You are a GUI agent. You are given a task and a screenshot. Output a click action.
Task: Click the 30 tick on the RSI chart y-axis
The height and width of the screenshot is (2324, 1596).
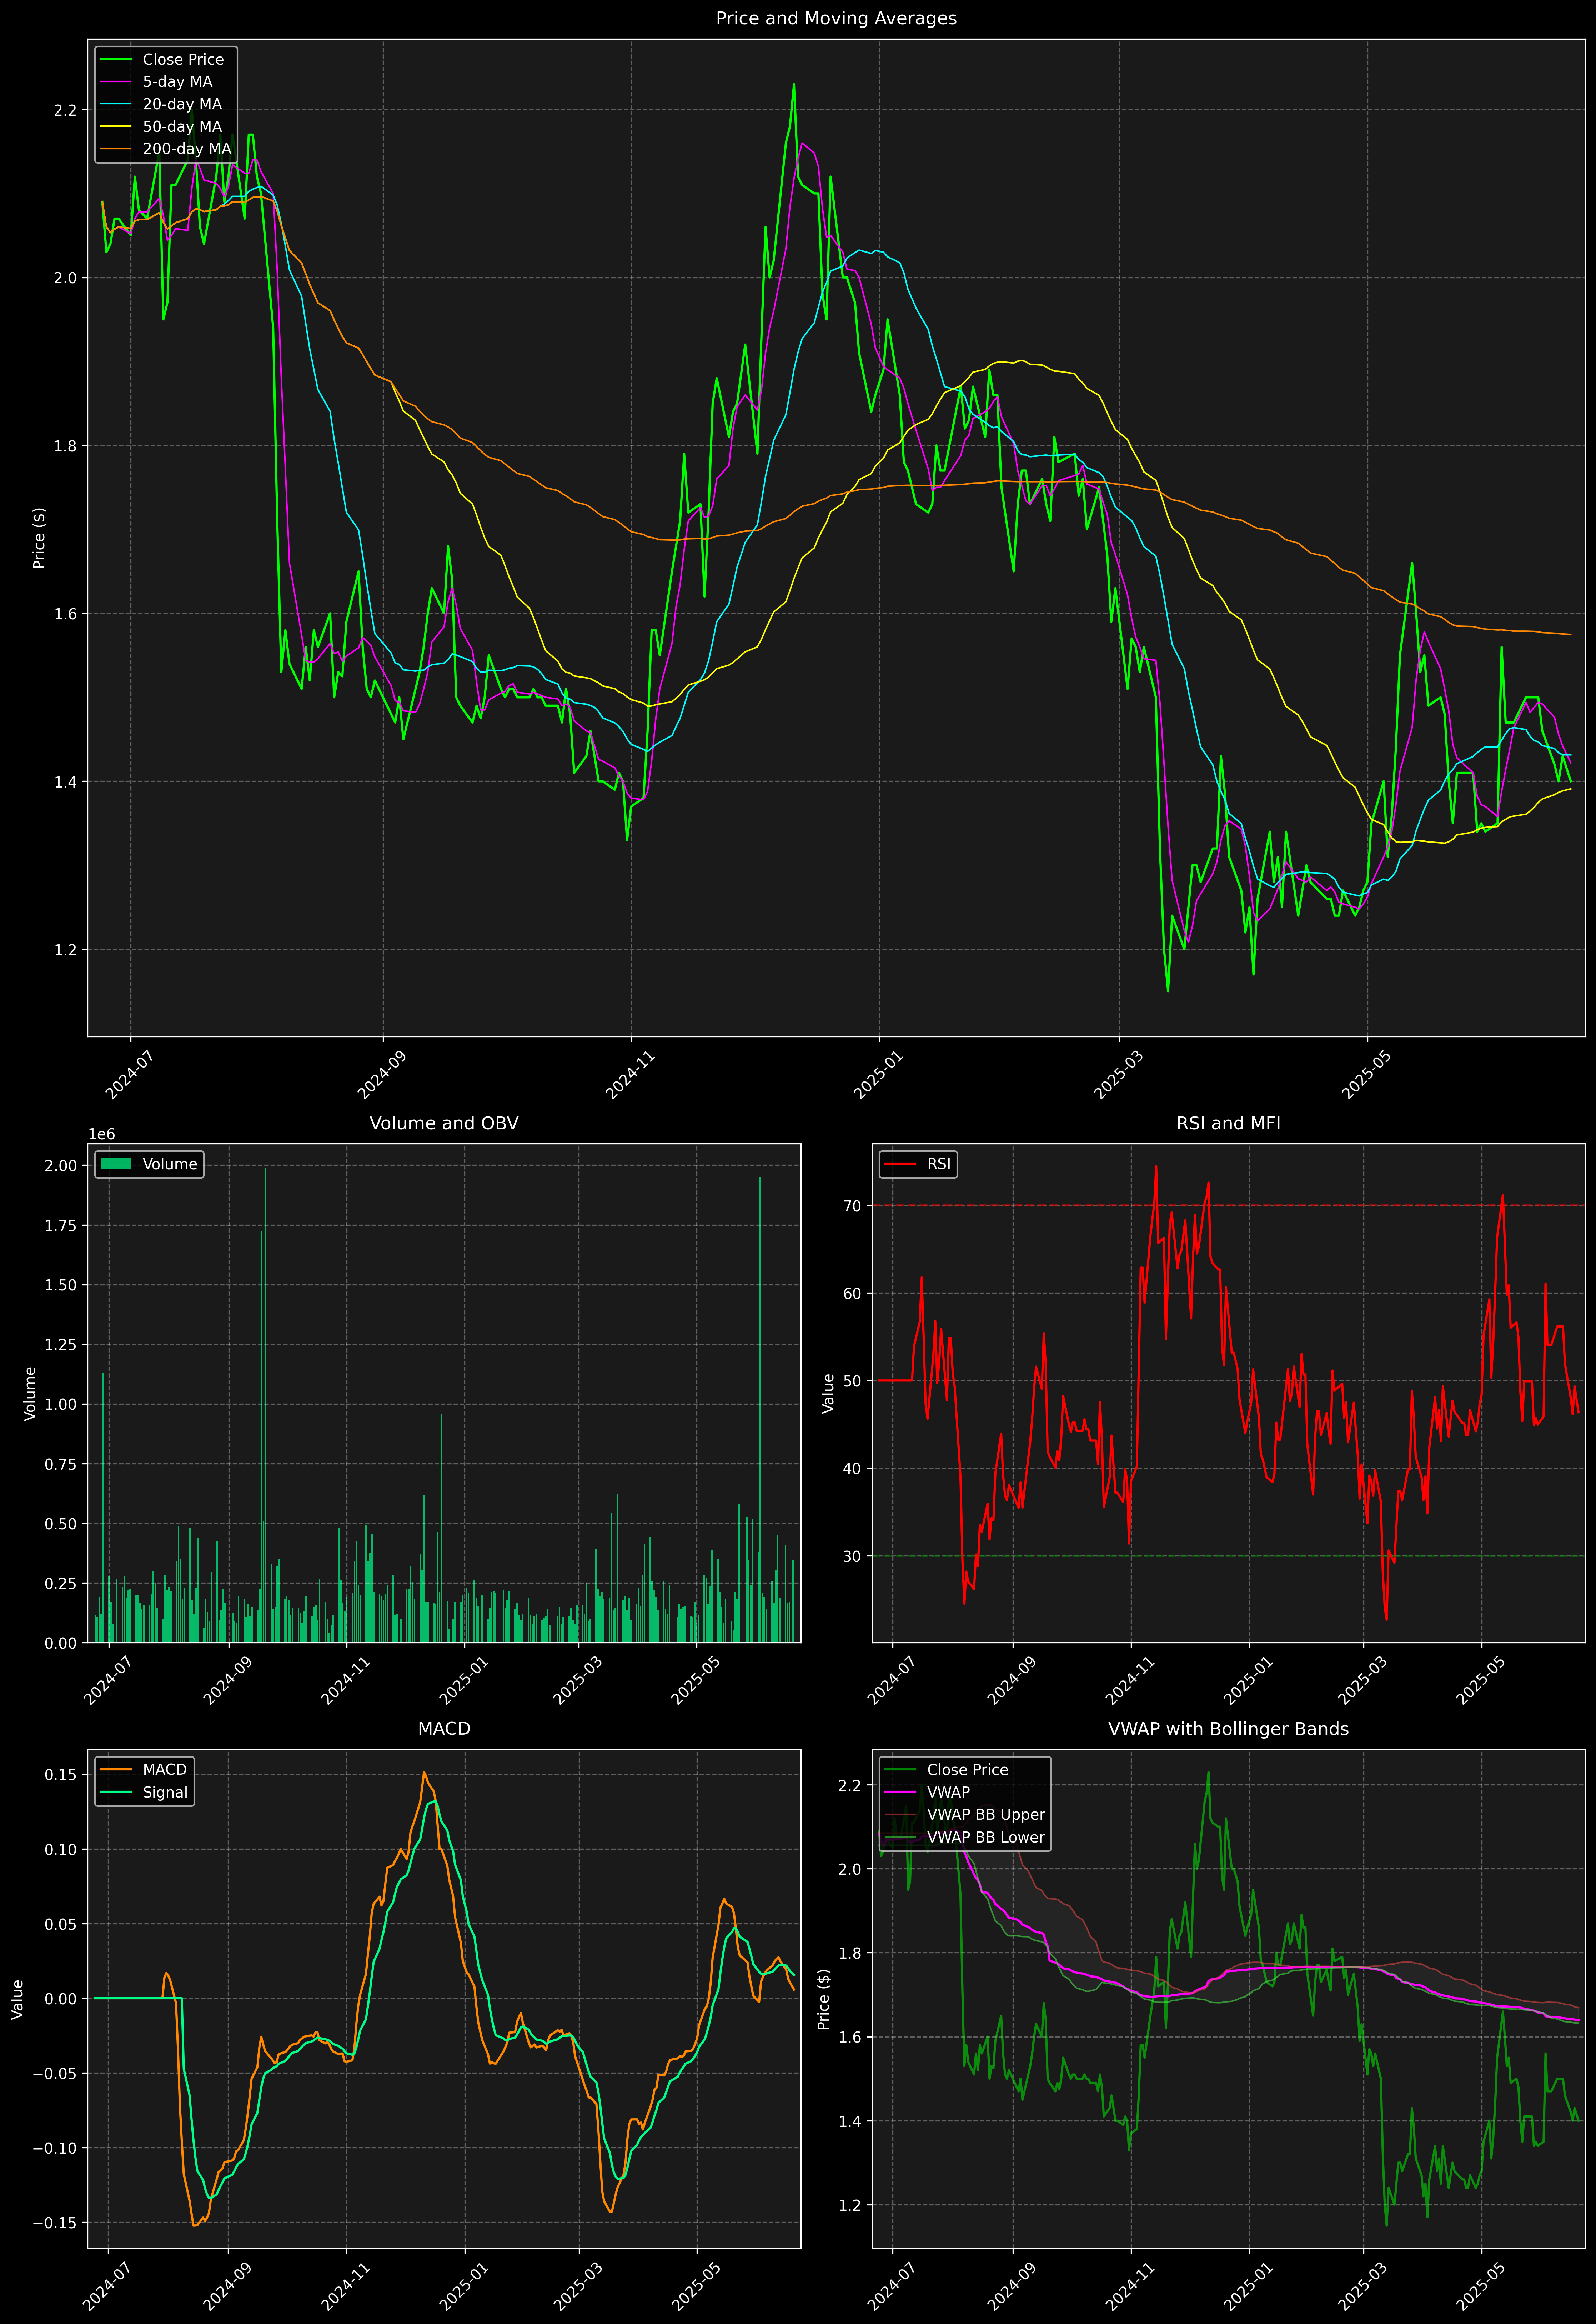tap(852, 1557)
